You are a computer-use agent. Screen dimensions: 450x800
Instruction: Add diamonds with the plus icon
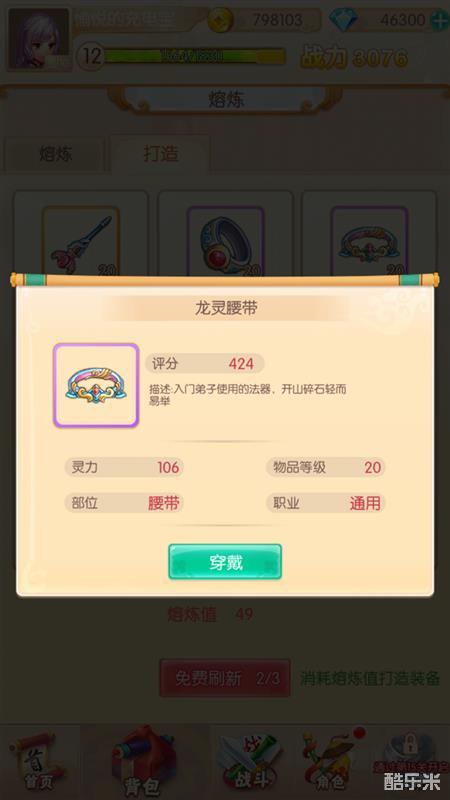(x=438, y=20)
